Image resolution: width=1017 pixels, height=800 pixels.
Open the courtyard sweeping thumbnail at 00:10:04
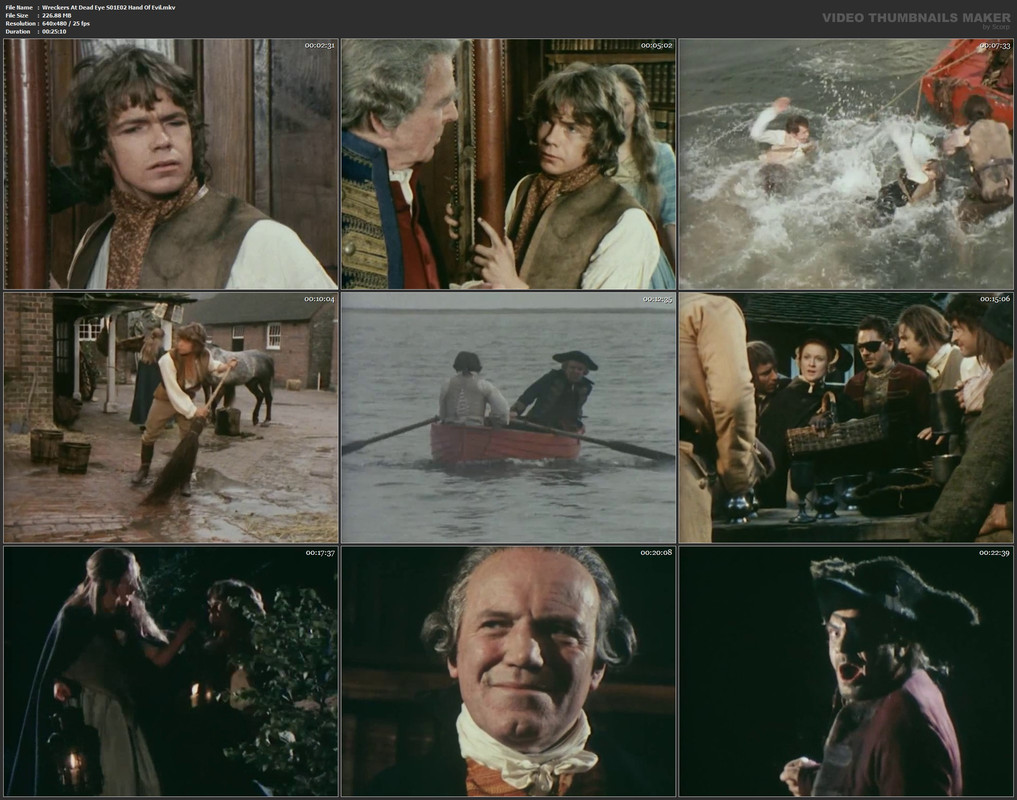[171, 417]
